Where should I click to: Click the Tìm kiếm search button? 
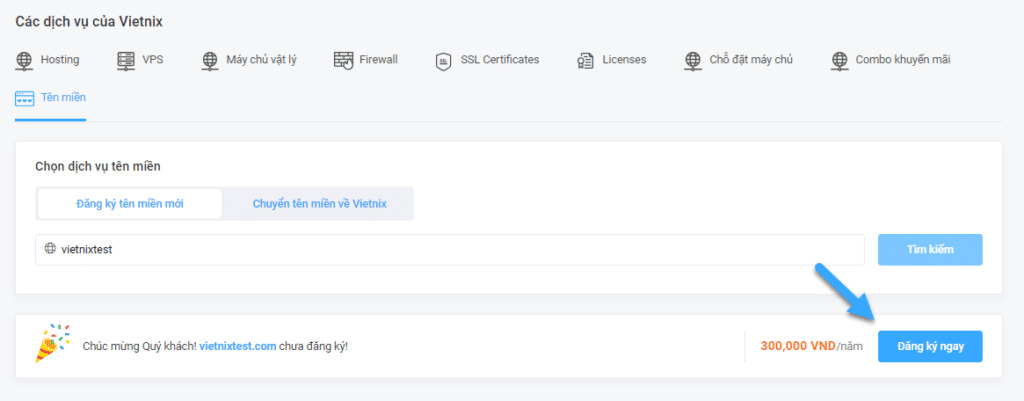(930, 249)
